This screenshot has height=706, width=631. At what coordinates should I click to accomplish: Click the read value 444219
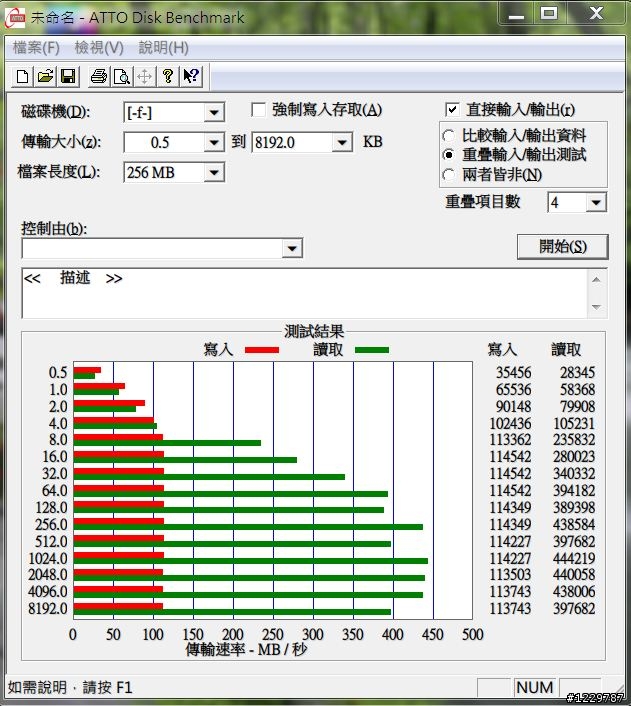tap(574, 559)
